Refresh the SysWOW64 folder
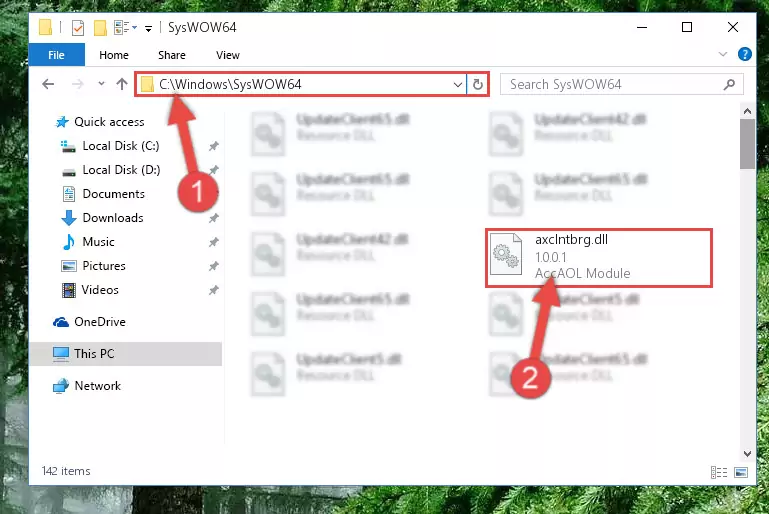The image size is (769, 514). pos(478,84)
